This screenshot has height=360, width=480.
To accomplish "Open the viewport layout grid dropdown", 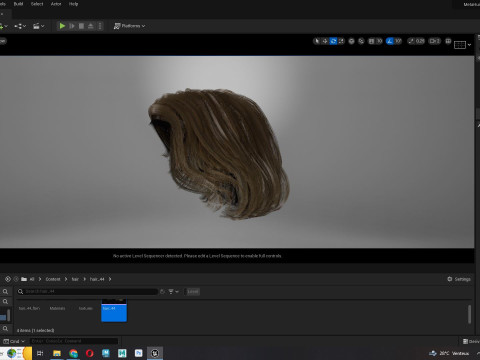I will point(463,45).
